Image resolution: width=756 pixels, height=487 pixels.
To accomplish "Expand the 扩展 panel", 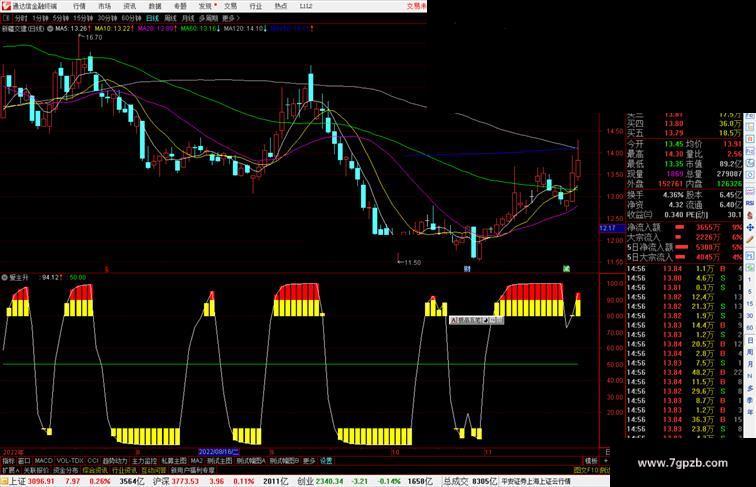I will click(x=10, y=470).
